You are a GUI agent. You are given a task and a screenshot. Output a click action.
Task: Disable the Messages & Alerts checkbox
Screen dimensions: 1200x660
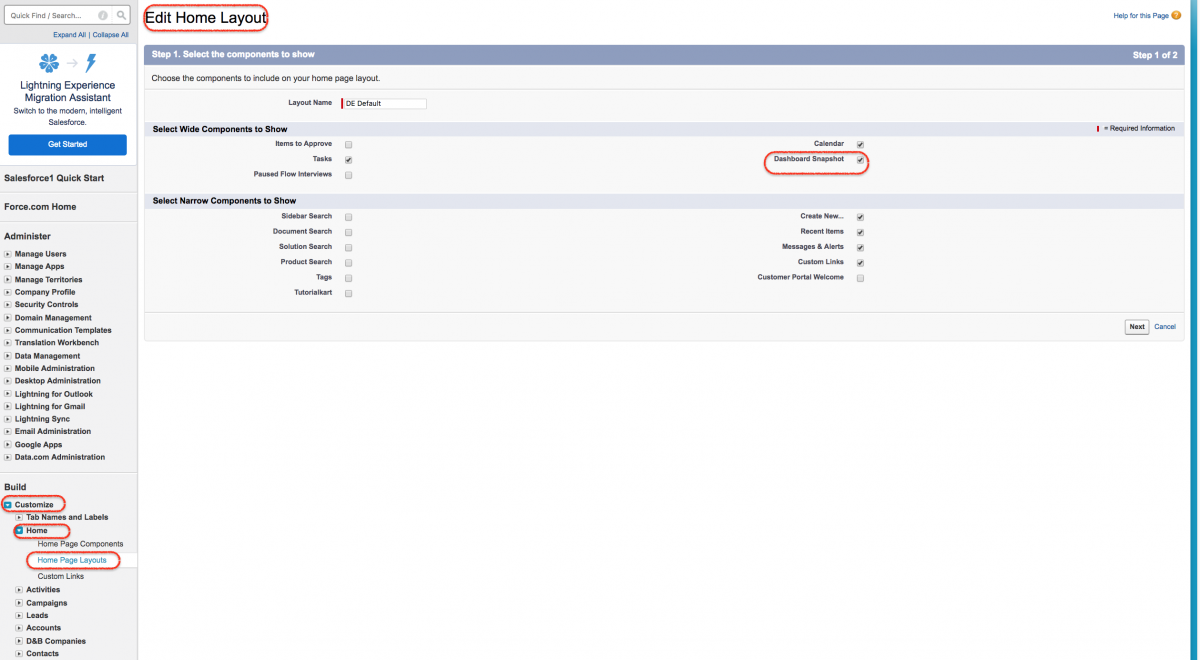(860, 247)
